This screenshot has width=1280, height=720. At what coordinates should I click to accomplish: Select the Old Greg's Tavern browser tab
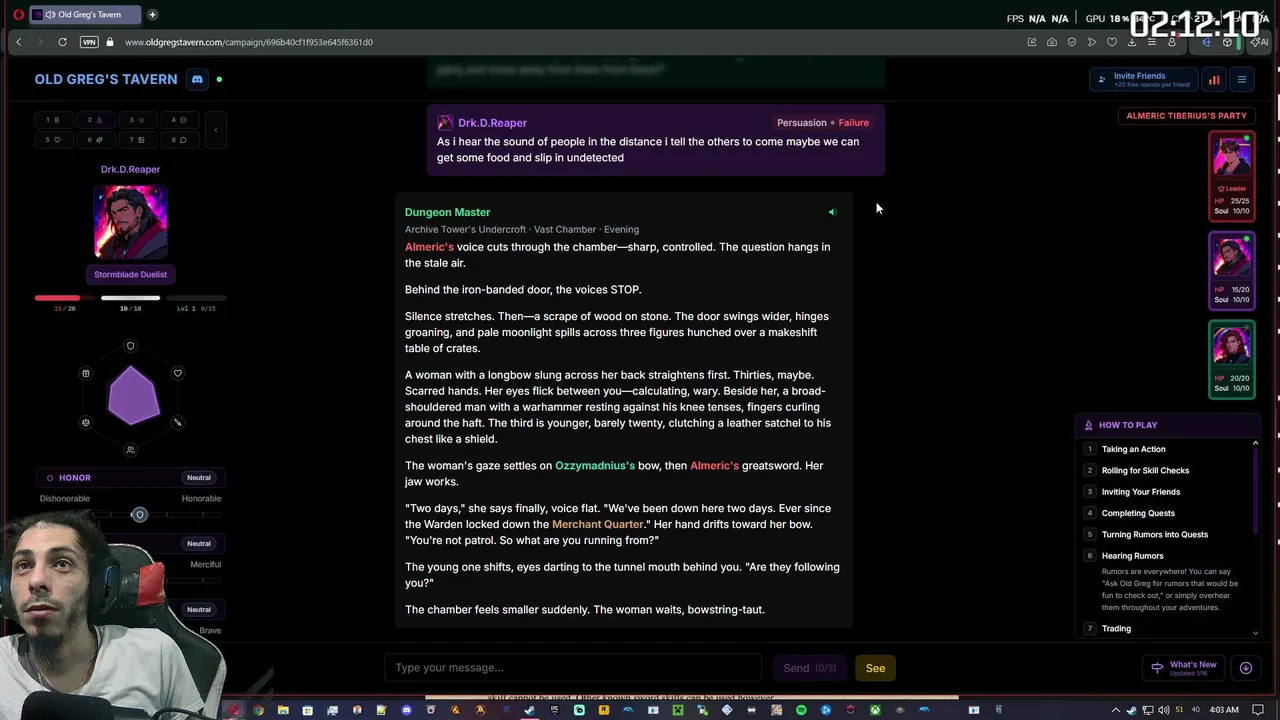click(x=83, y=14)
